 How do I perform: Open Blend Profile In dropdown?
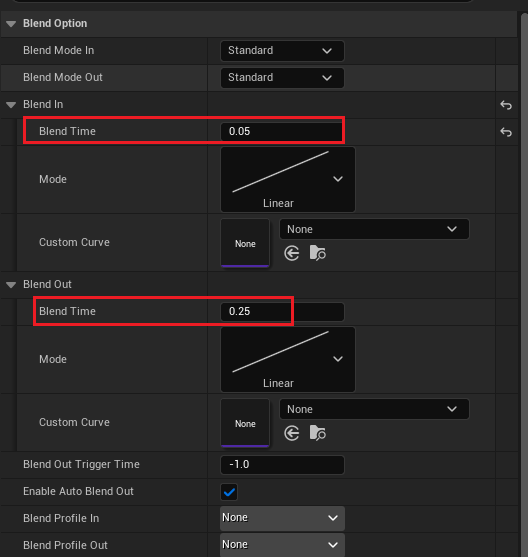[x=282, y=518]
